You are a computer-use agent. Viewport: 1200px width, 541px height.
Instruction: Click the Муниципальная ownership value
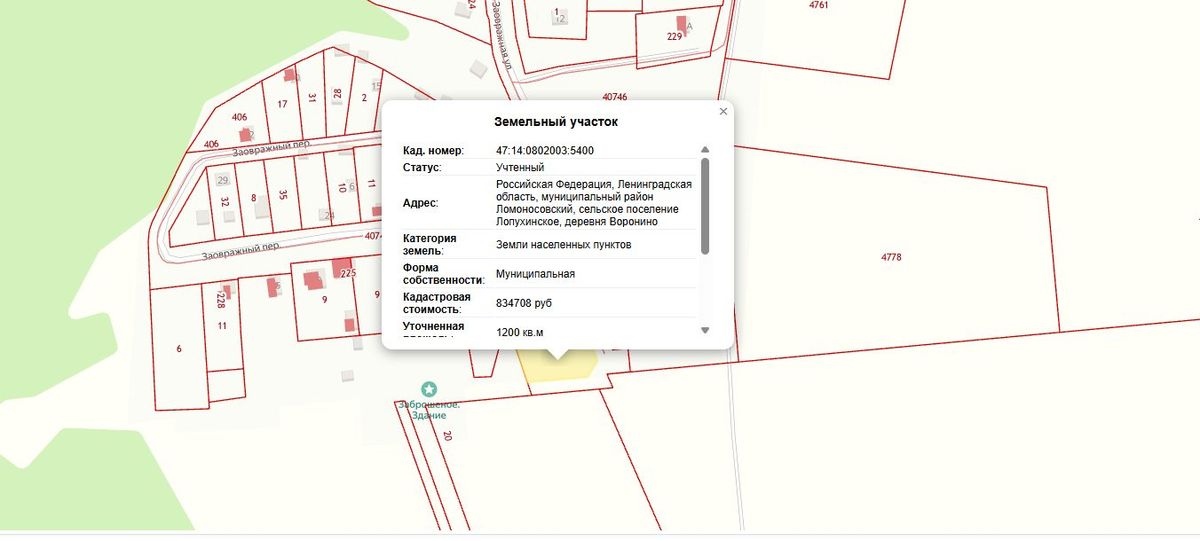pos(535,273)
